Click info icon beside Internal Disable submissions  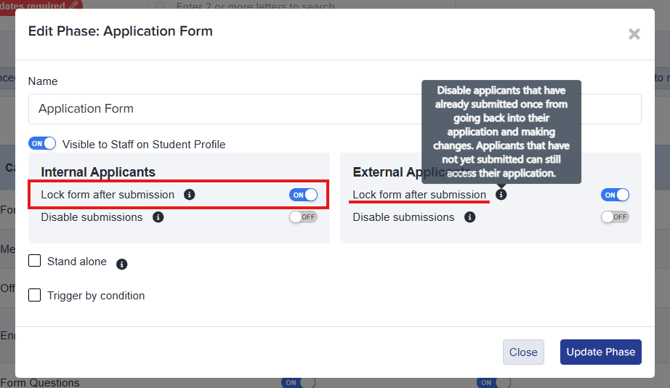[x=158, y=217]
